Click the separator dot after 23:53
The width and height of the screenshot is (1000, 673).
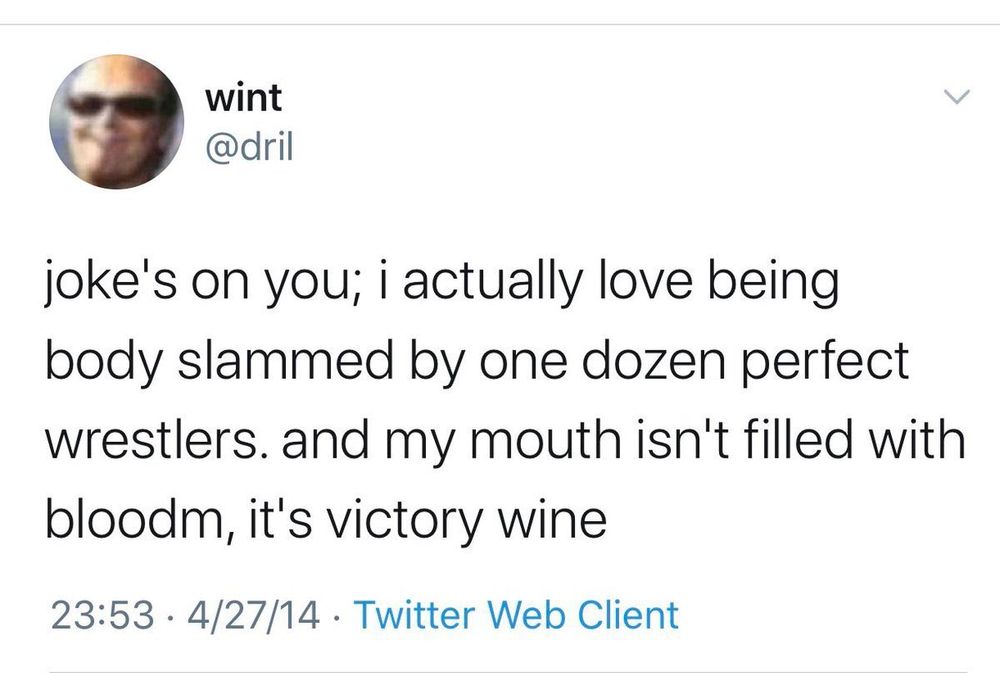coord(172,616)
